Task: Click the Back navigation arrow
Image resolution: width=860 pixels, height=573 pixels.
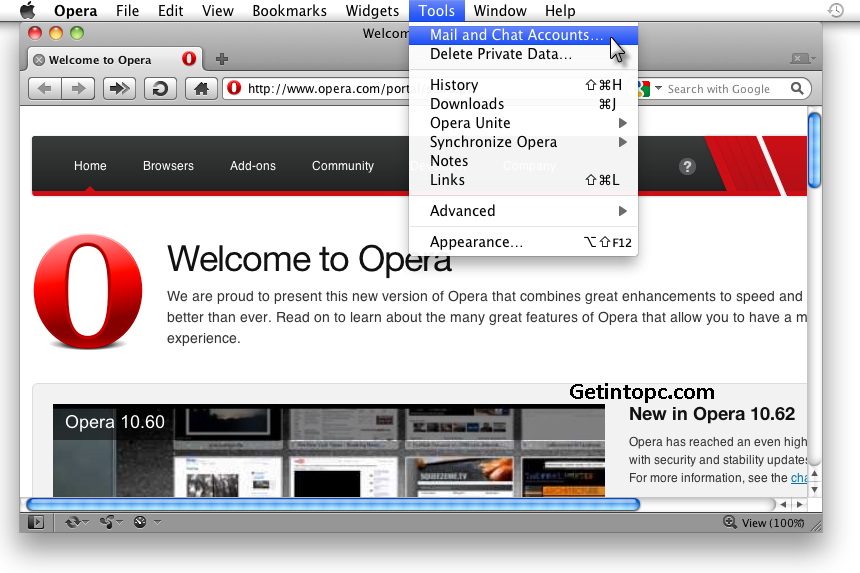Action: coord(45,88)
